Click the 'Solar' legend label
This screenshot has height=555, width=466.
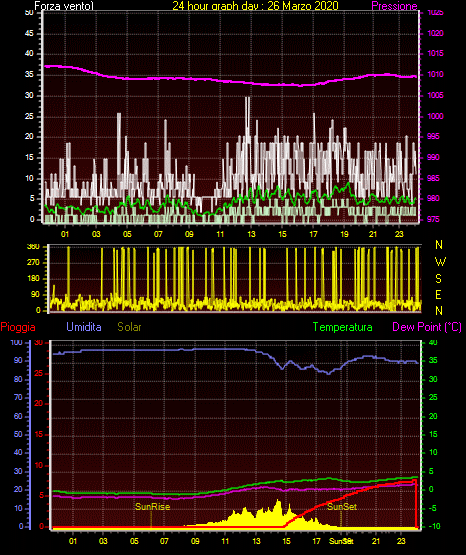point(129,327)
